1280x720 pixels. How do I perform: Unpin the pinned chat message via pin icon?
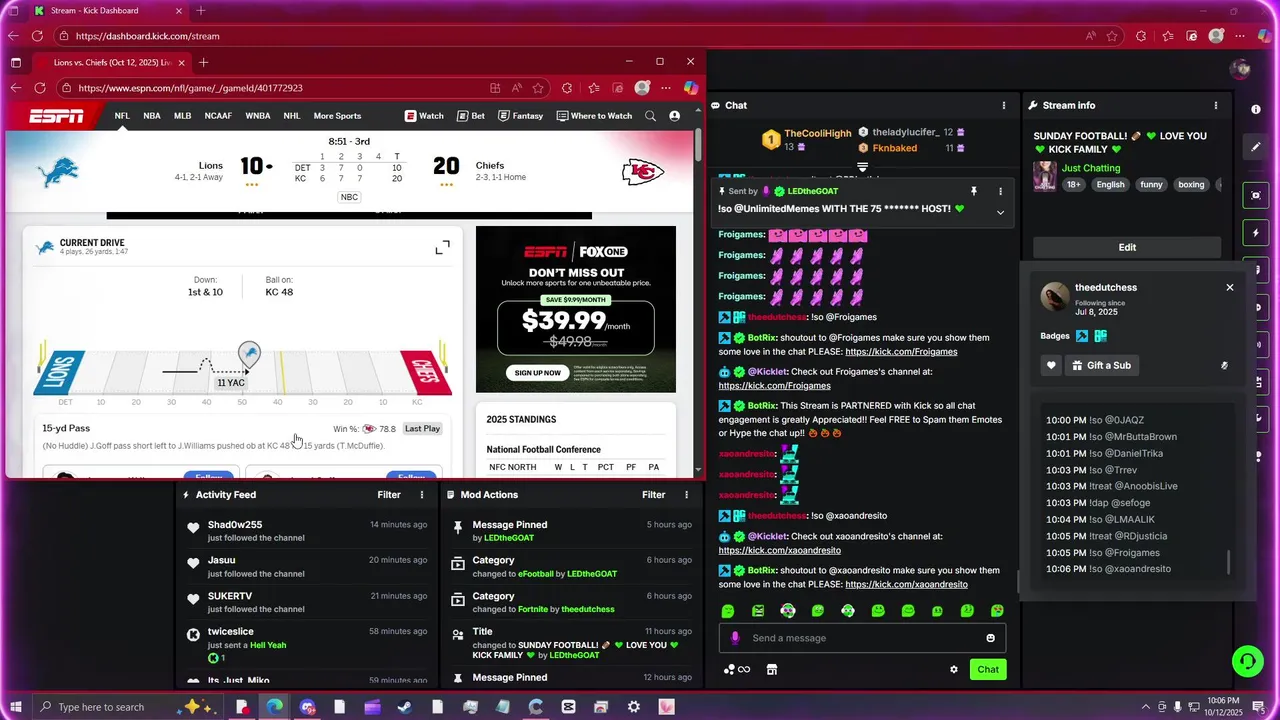973,191
